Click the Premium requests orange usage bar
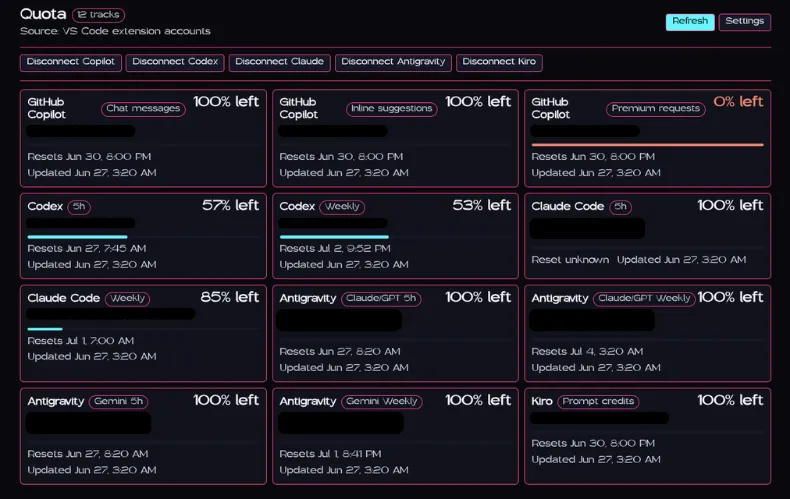 [647, 145]
